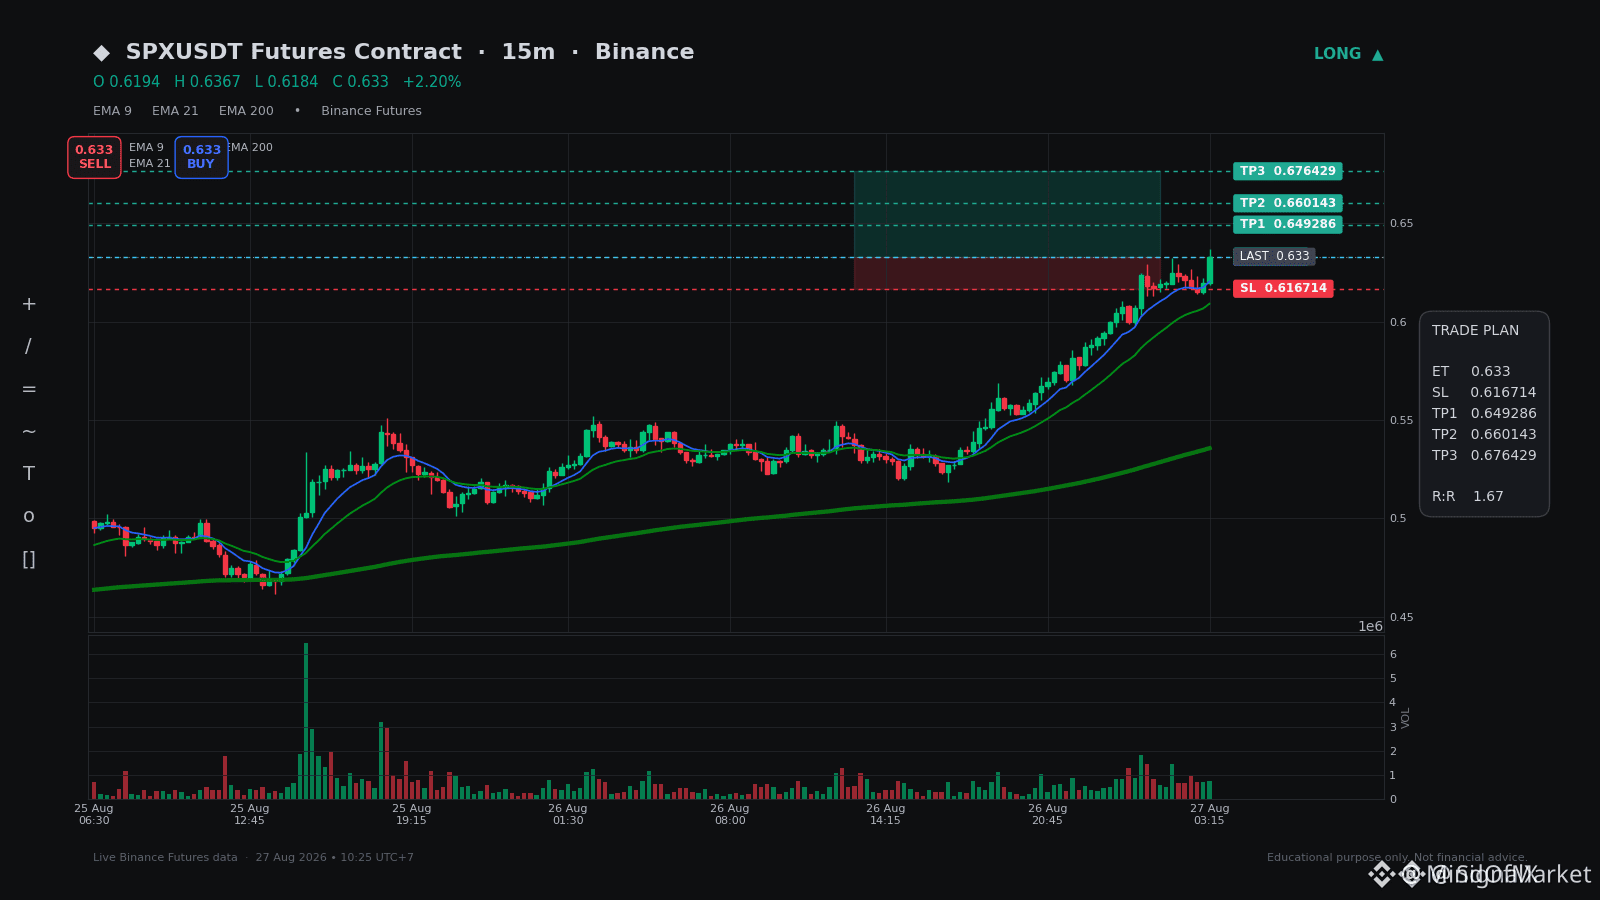Click the TP1 0.649286 row in trade plan

coord(1484,414)
